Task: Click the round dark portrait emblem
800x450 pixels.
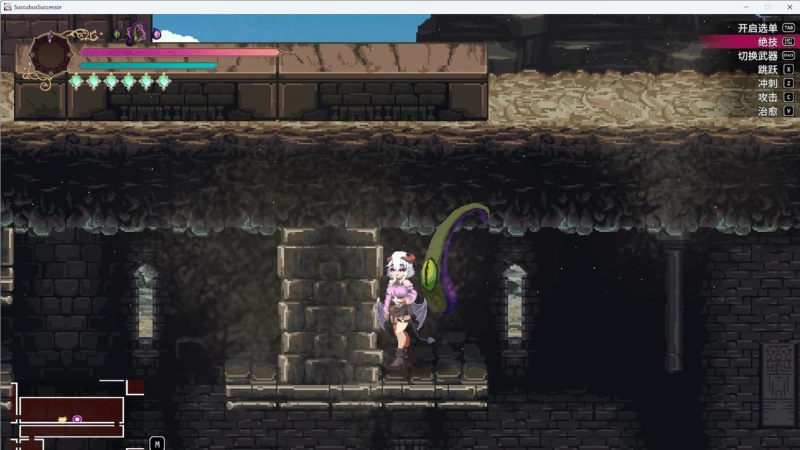Action: click(x=50, y=55)
